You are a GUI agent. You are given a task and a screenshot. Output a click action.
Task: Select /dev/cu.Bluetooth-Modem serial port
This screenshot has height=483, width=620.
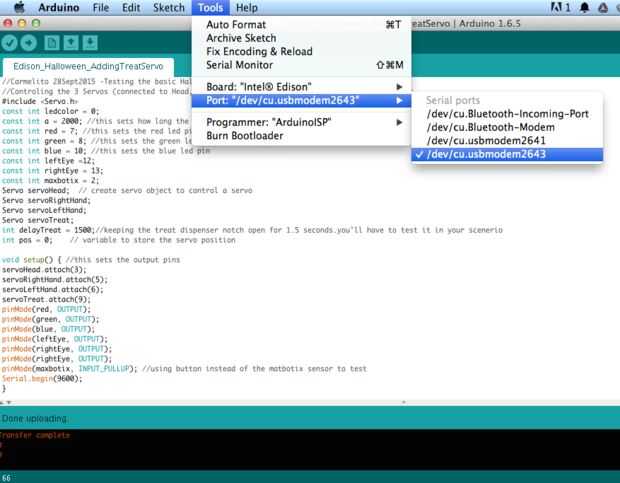pos(507,127)
